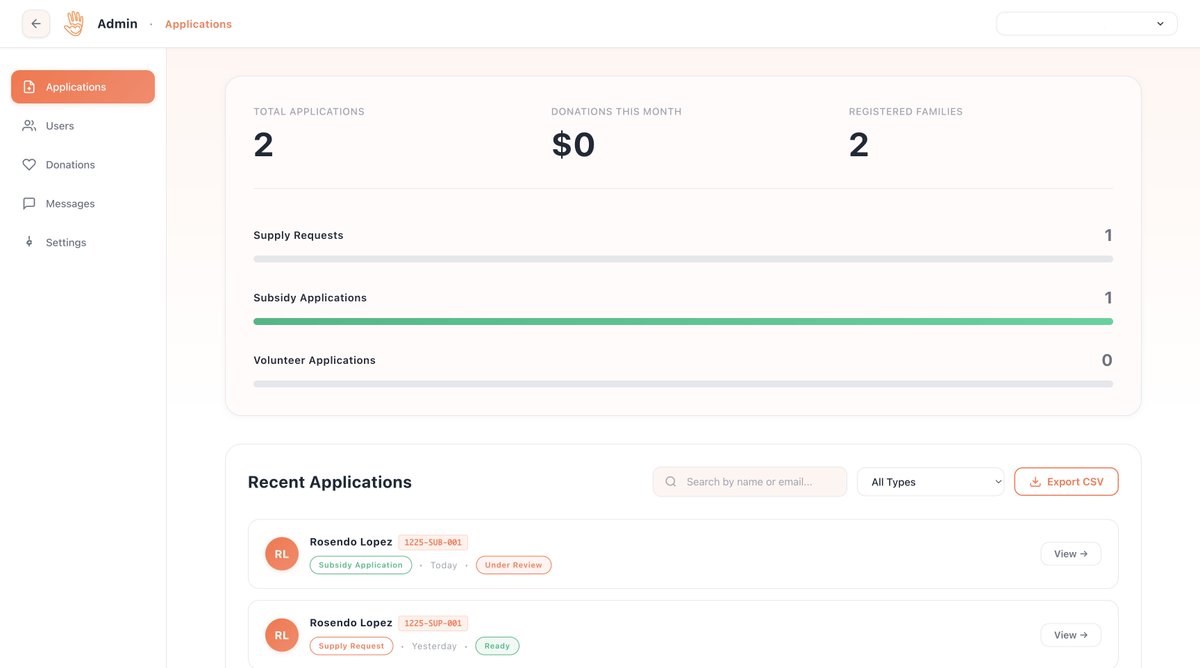
Task: Click the green Subsidy Applications progress bar
Action: pos(683,321)
